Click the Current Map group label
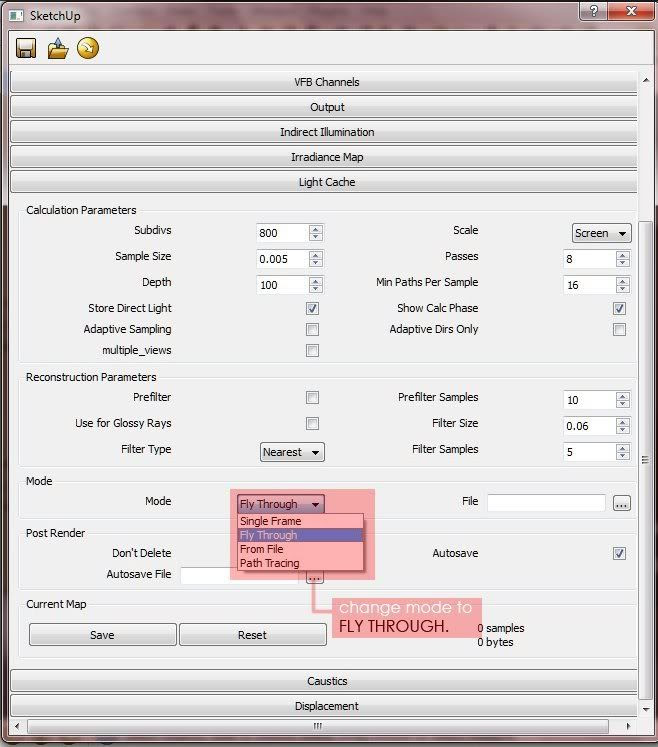The height and width of the screenshot is (747, 658). (x=56, y=604)
